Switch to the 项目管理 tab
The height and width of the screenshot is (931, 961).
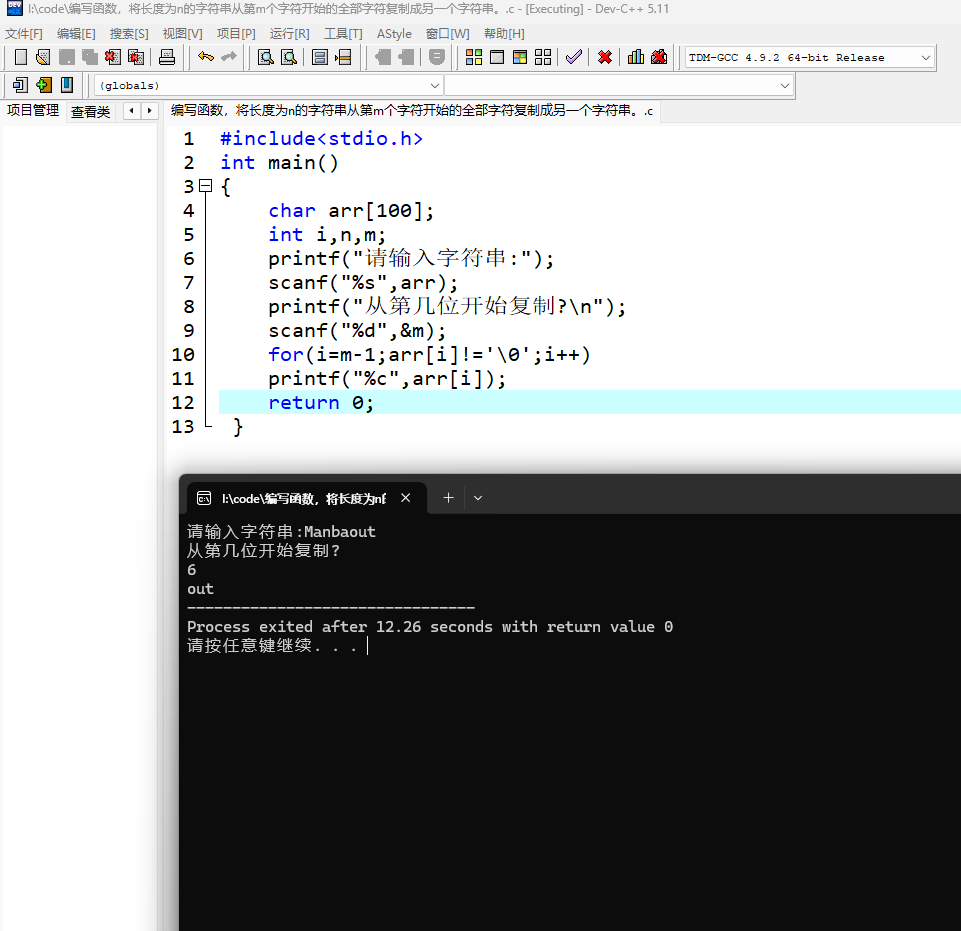[x=32, y=111]
